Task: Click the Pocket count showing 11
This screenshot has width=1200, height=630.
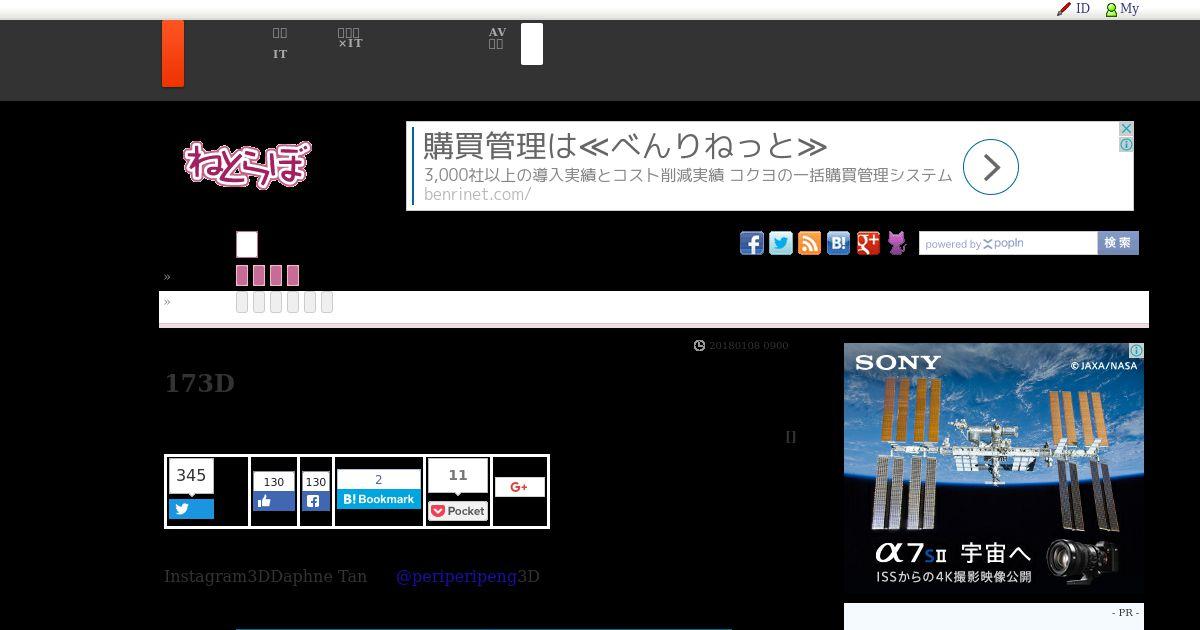Action: (x=458, y=476)
